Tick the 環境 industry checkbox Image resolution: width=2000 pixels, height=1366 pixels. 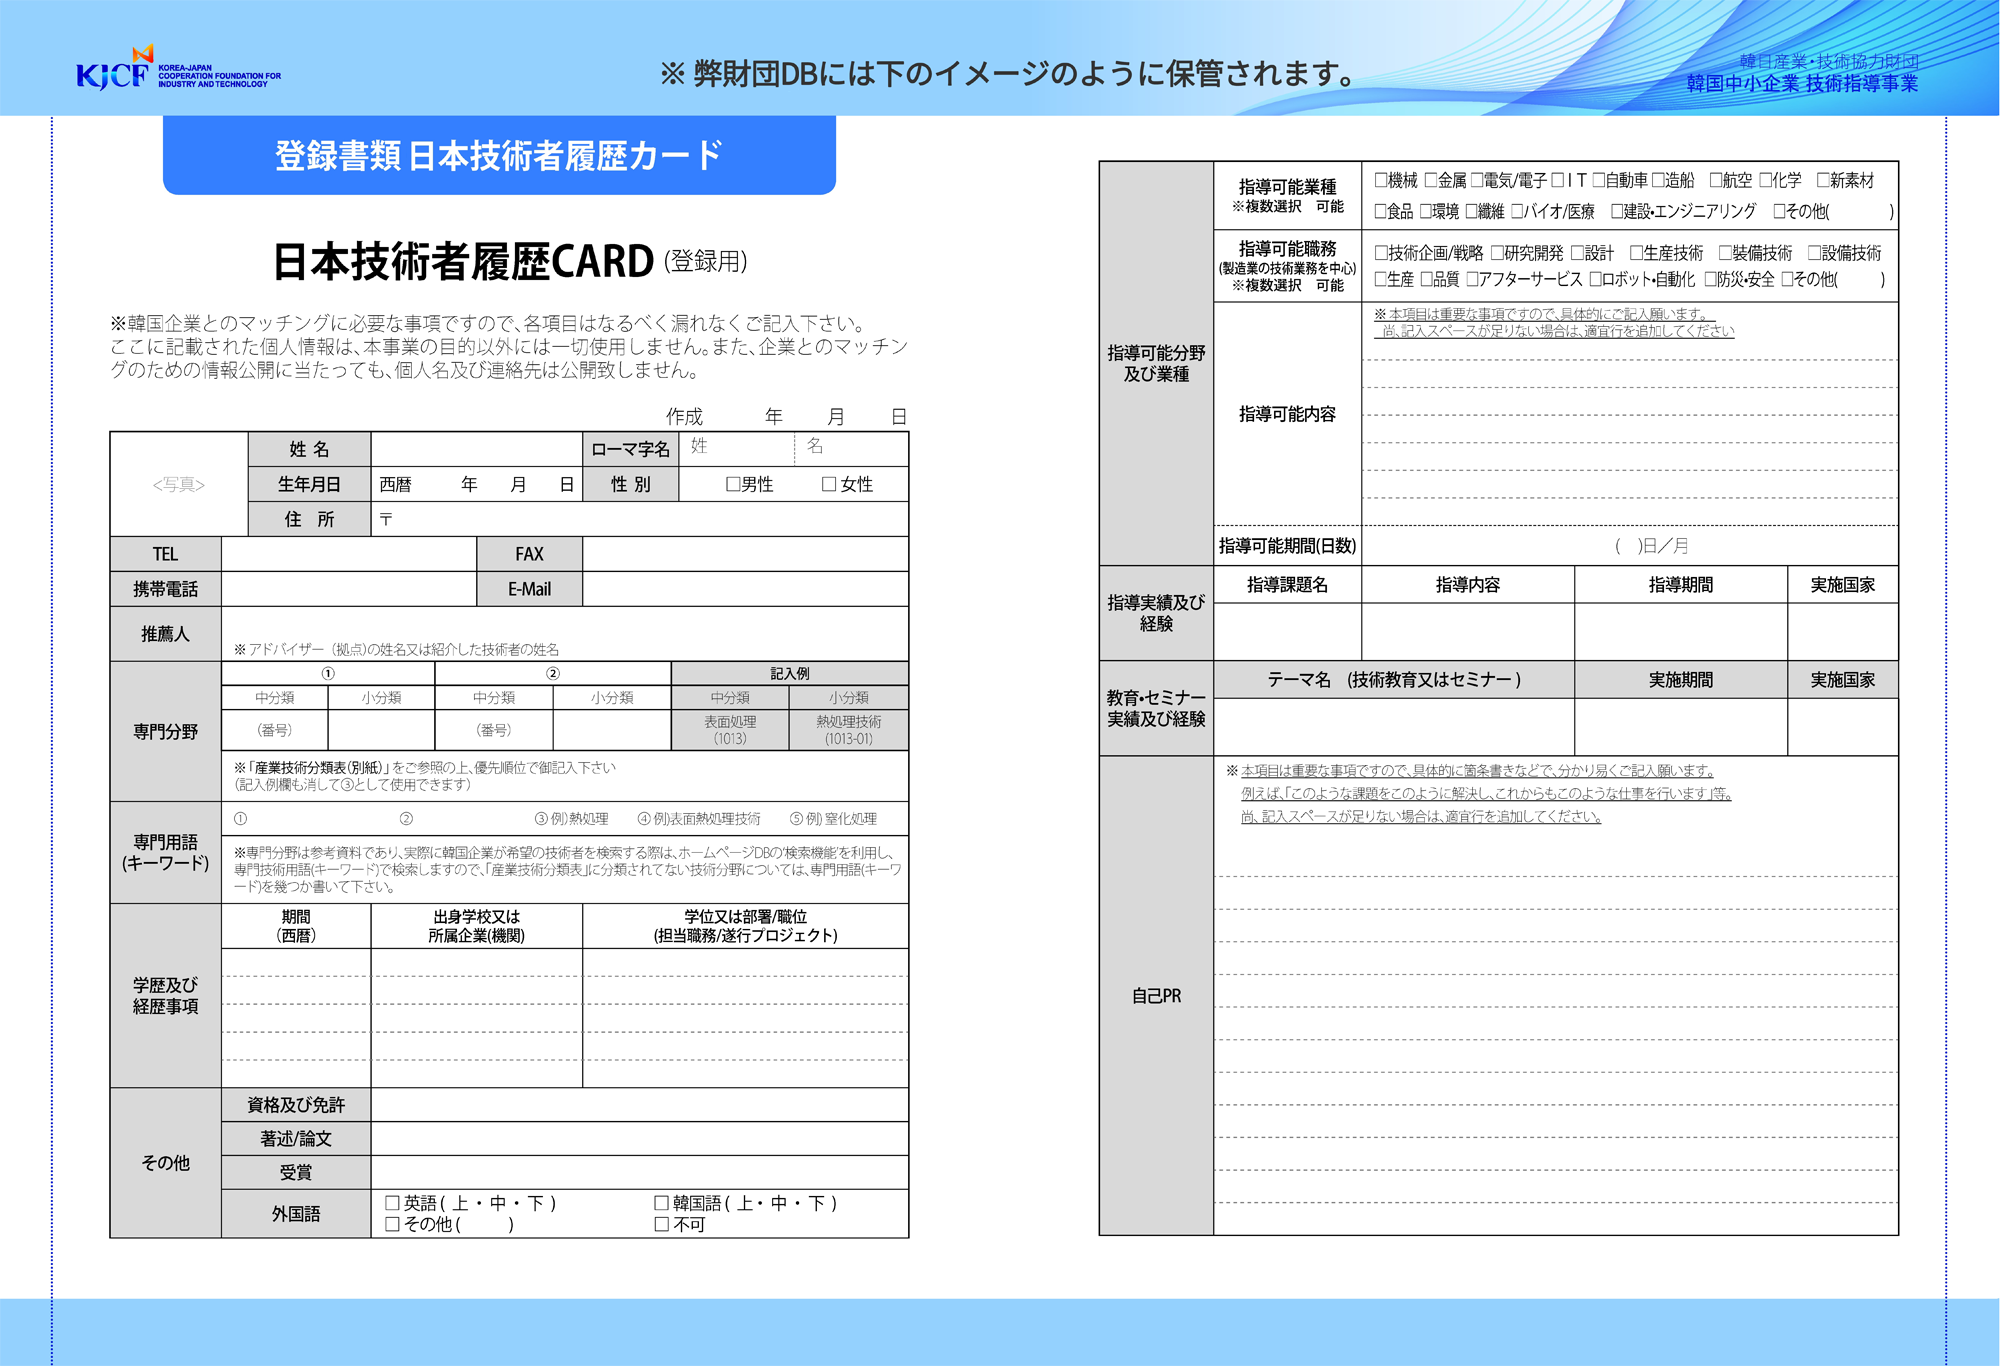1426,211
